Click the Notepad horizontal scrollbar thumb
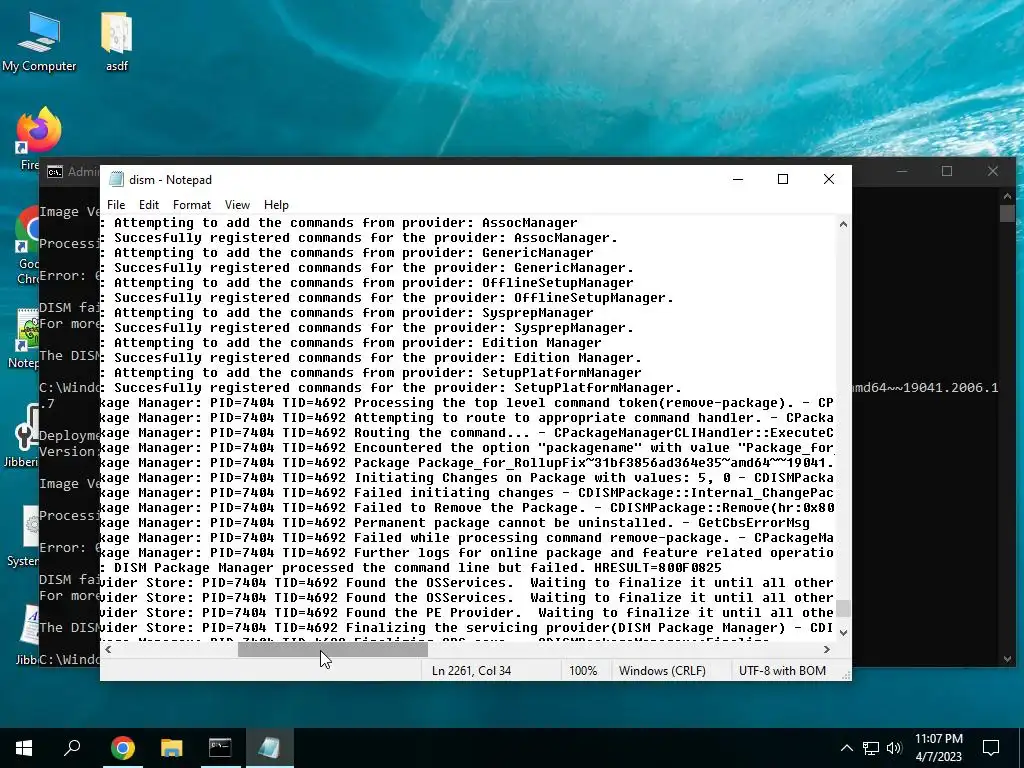Viewport: 1024px width, 768px height. [x=332, y=649]
